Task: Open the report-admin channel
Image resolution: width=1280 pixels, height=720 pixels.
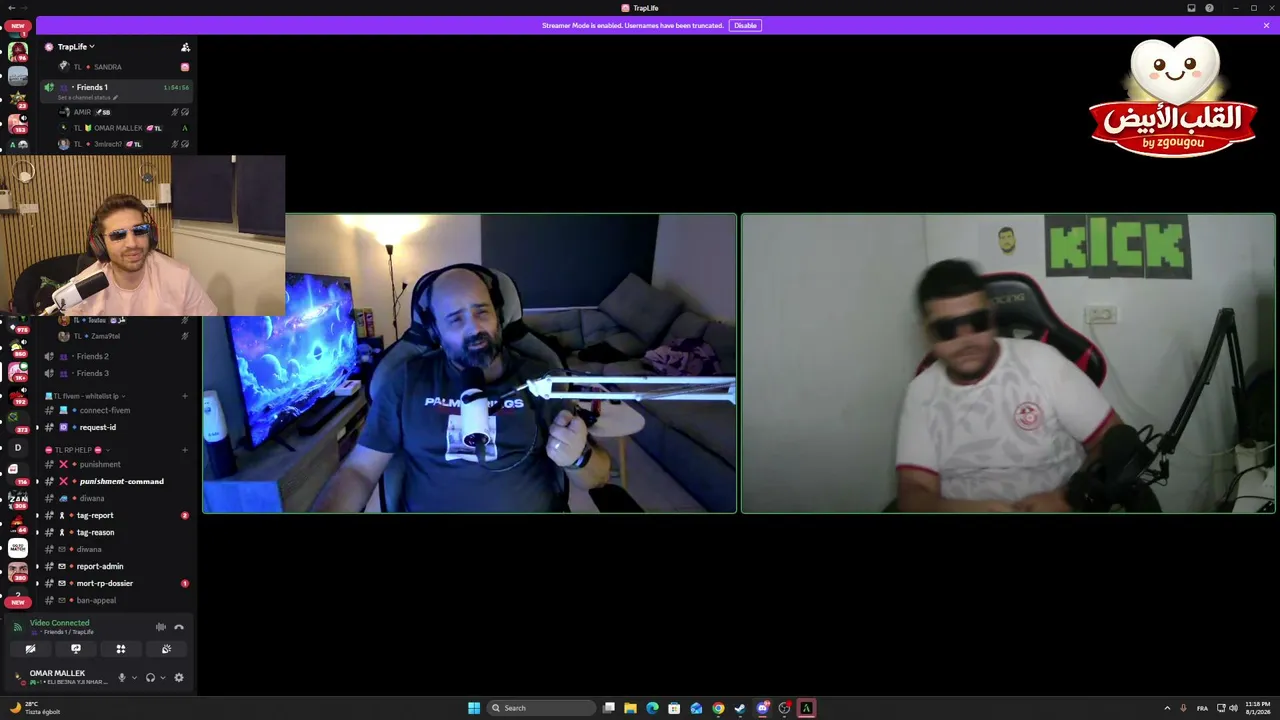Action: click(x=116, y=566)
